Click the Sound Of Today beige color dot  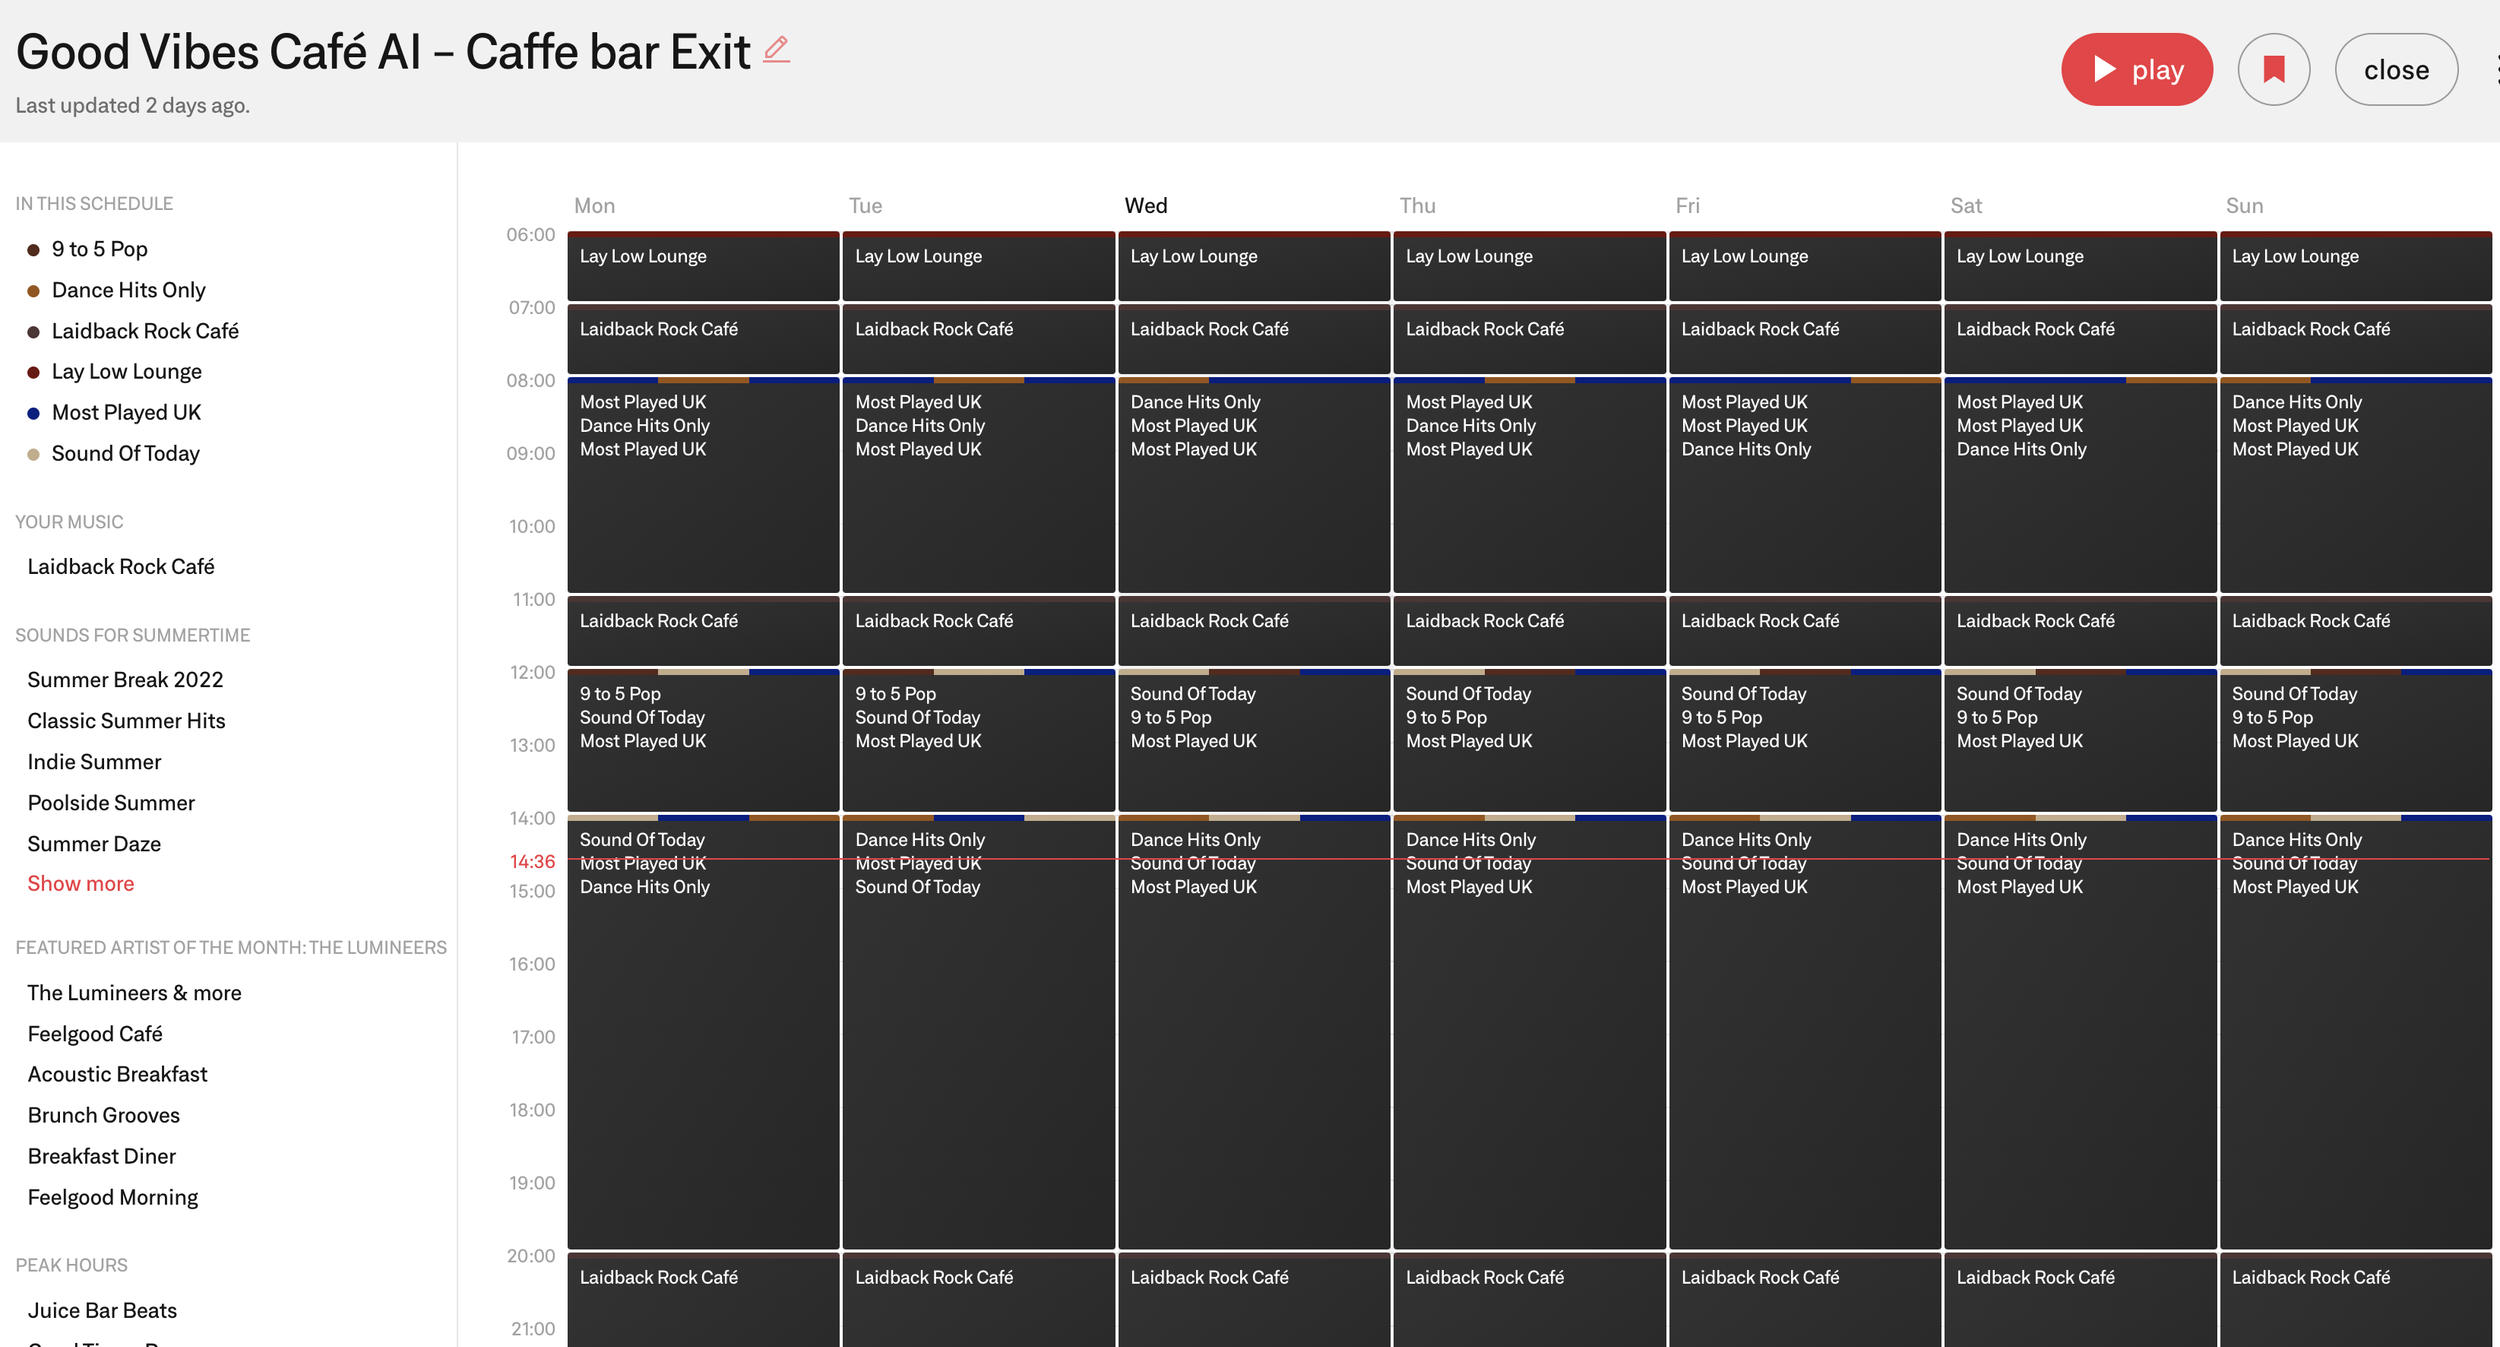pos(33,454)
